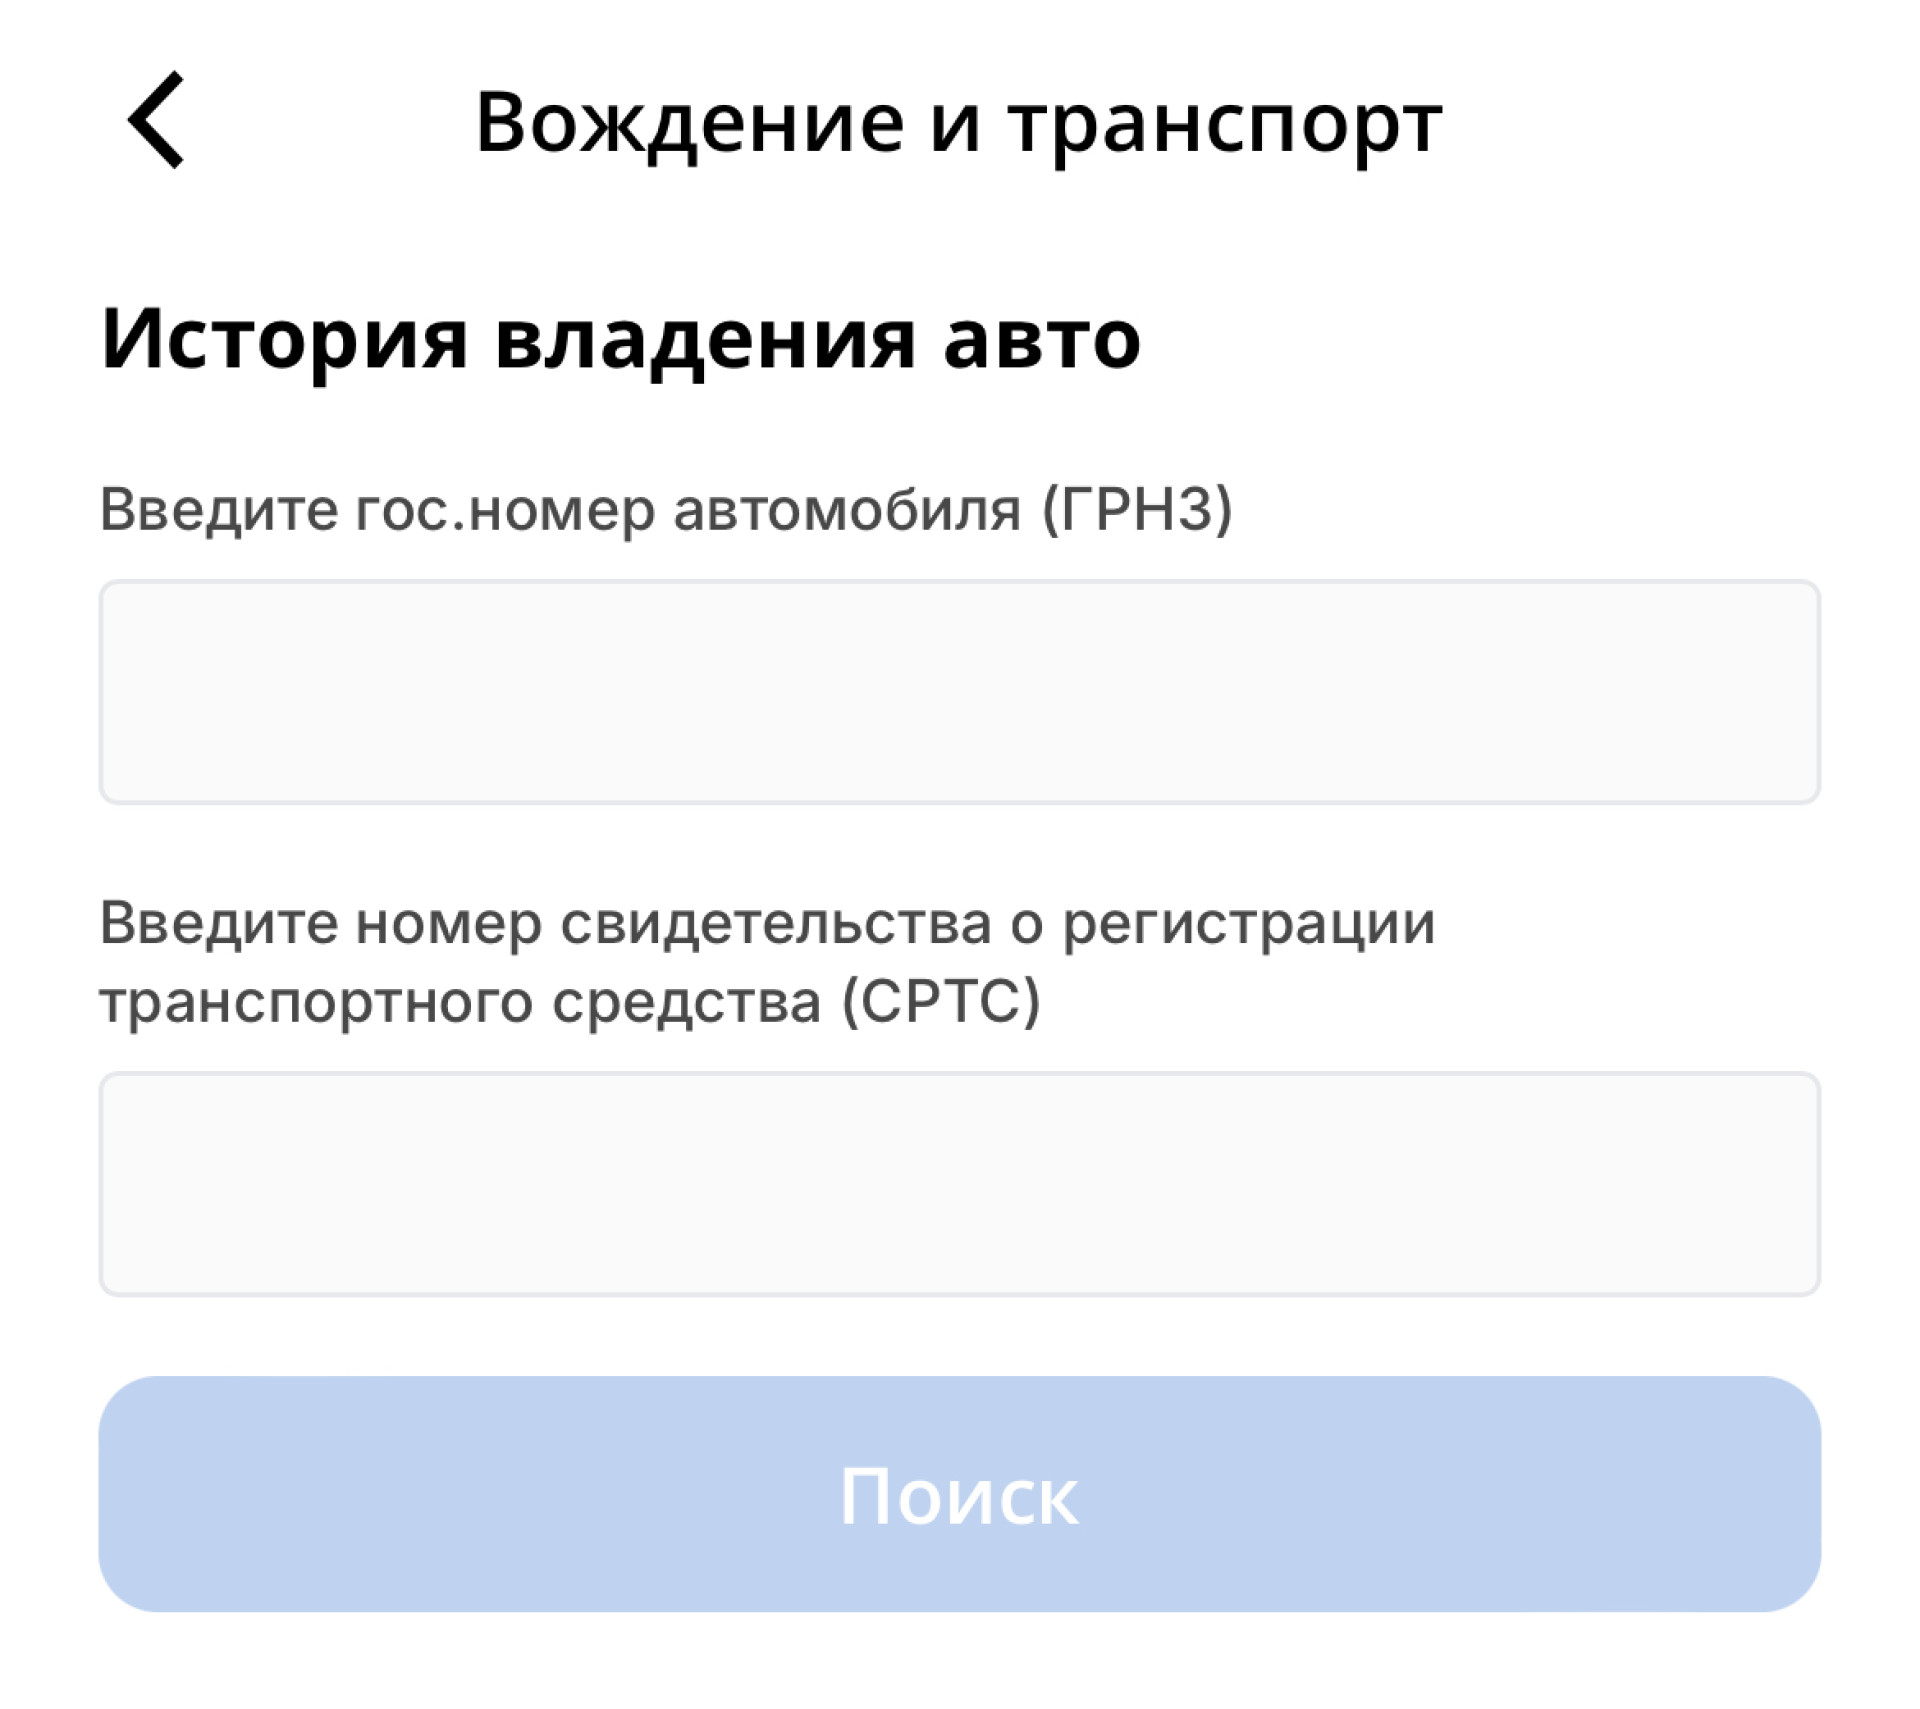Click the Вождение и транспорт header title
Screen dimensions: 1920x1709
click(958, 122)
